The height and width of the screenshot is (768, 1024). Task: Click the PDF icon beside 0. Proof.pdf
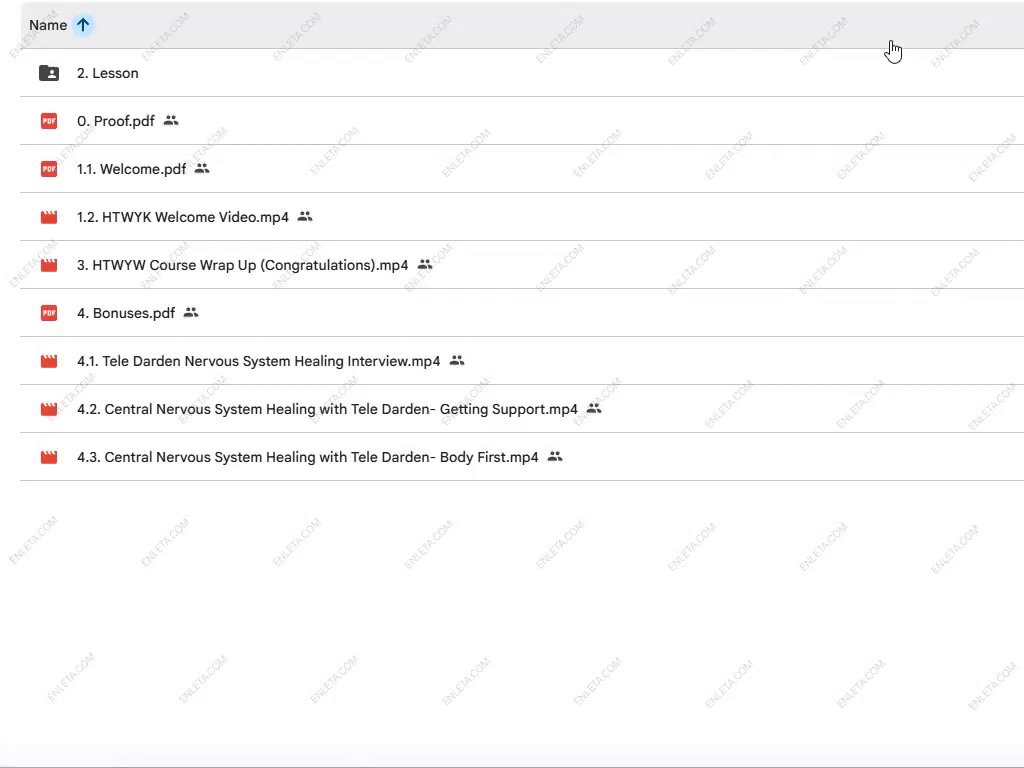48,121
